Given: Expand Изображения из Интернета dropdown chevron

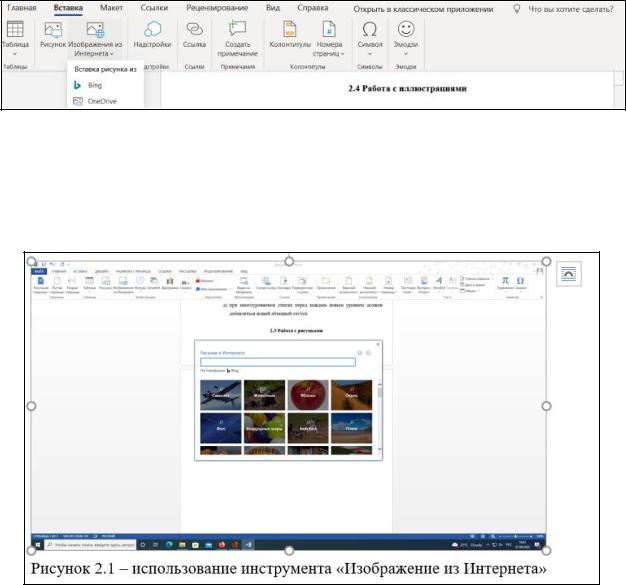Looking at the screenshot, I should pos(112,54).
